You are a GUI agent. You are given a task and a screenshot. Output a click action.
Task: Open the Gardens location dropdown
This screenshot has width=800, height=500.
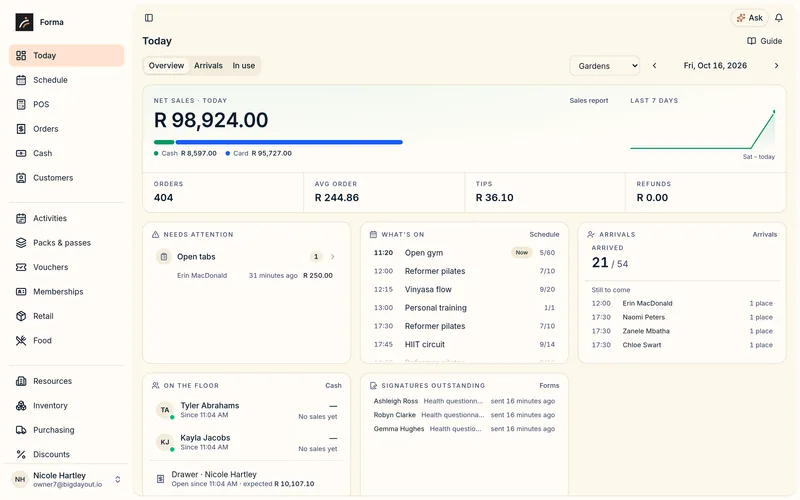click(x=605, y=66)
